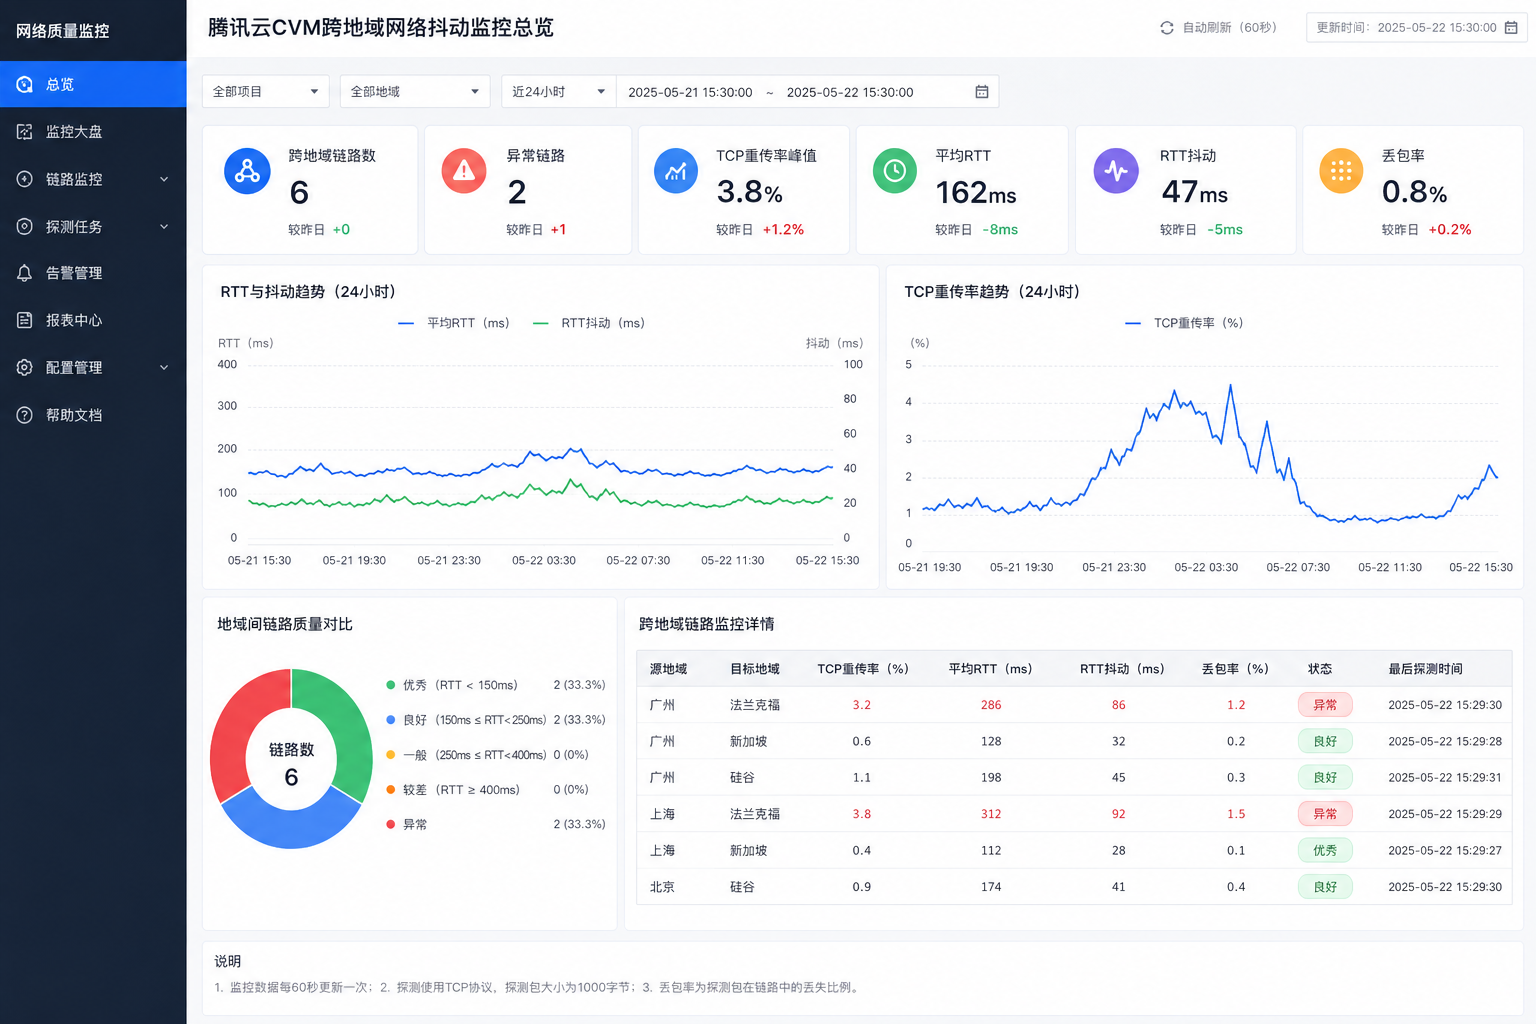
Task: Sort by 丢包率（%）column header
Action: tap(1235, 669)
